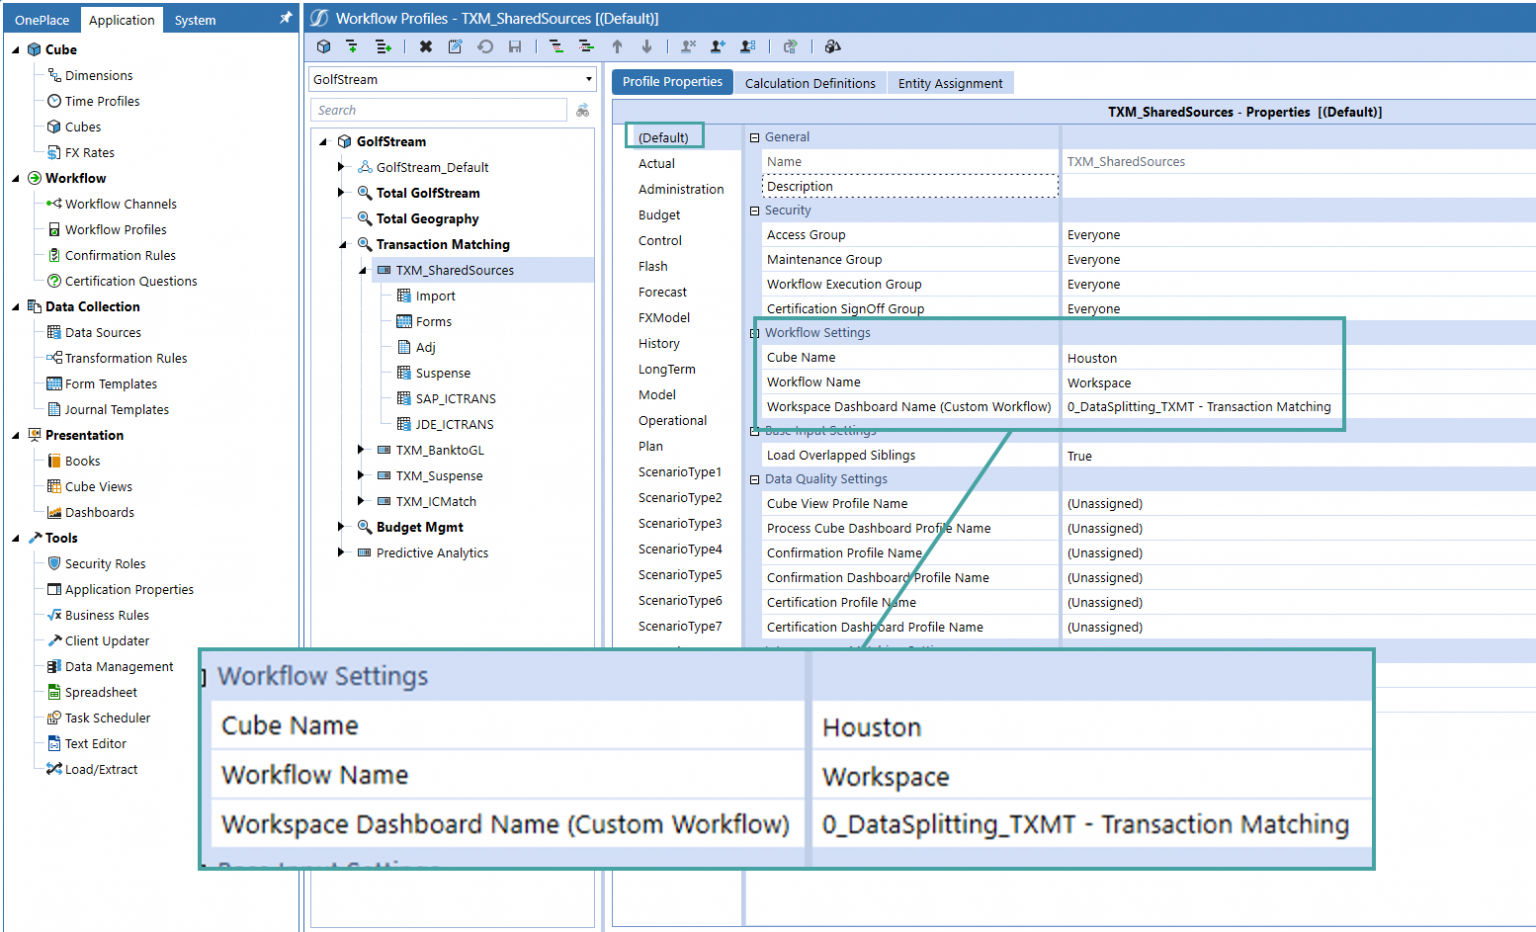Click the Load Overlapped Siblings value True

tap(1080, 456)
